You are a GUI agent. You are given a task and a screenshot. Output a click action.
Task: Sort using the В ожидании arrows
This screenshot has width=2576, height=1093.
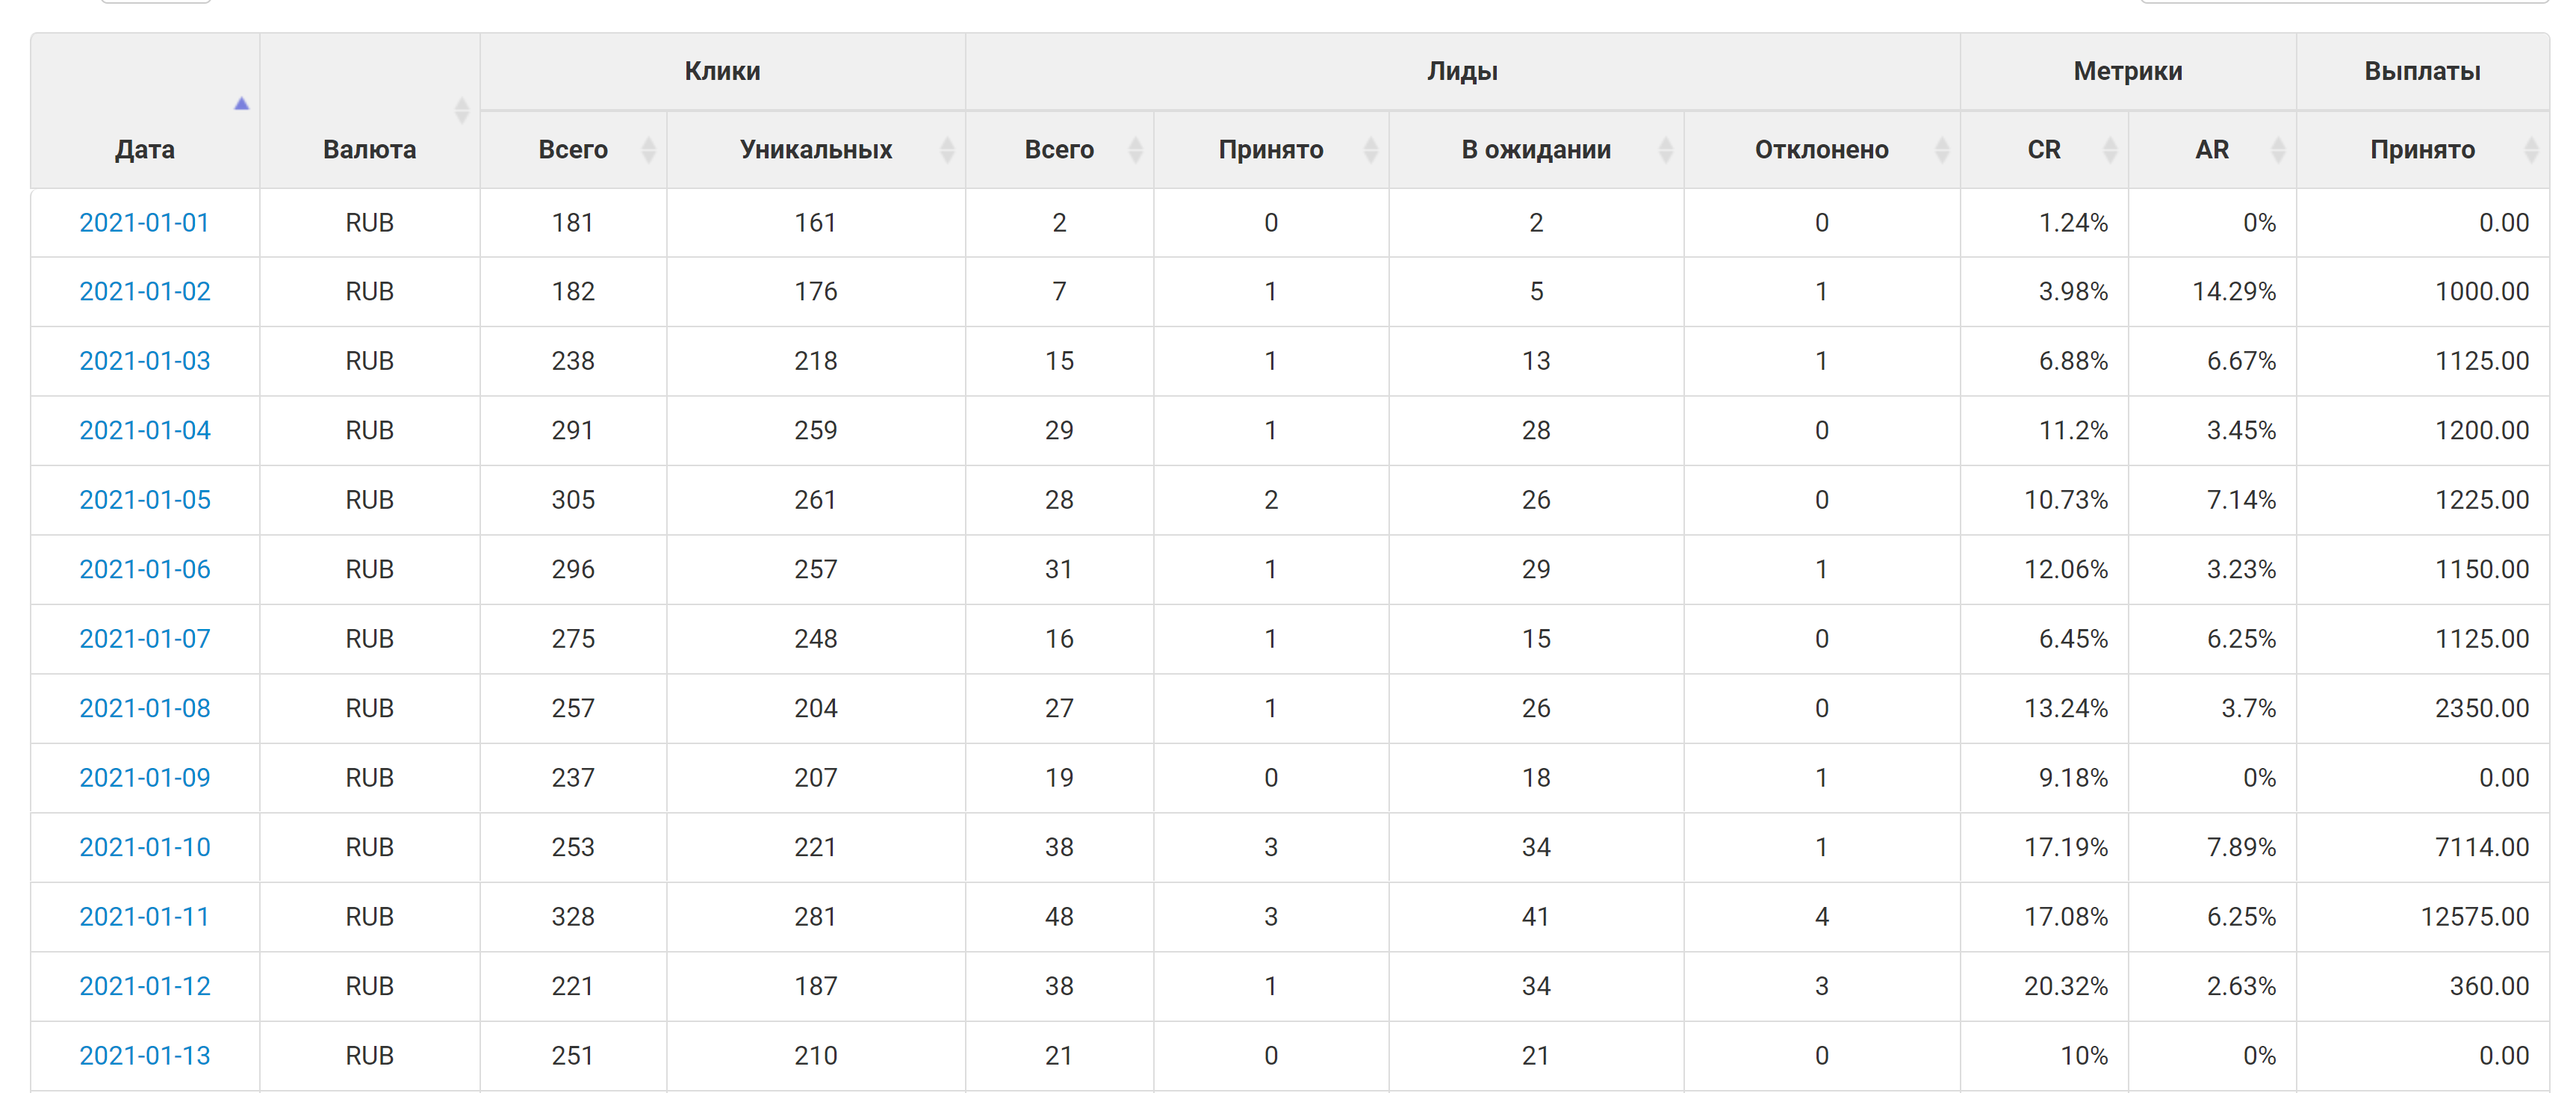click(x=1665, y=150)
